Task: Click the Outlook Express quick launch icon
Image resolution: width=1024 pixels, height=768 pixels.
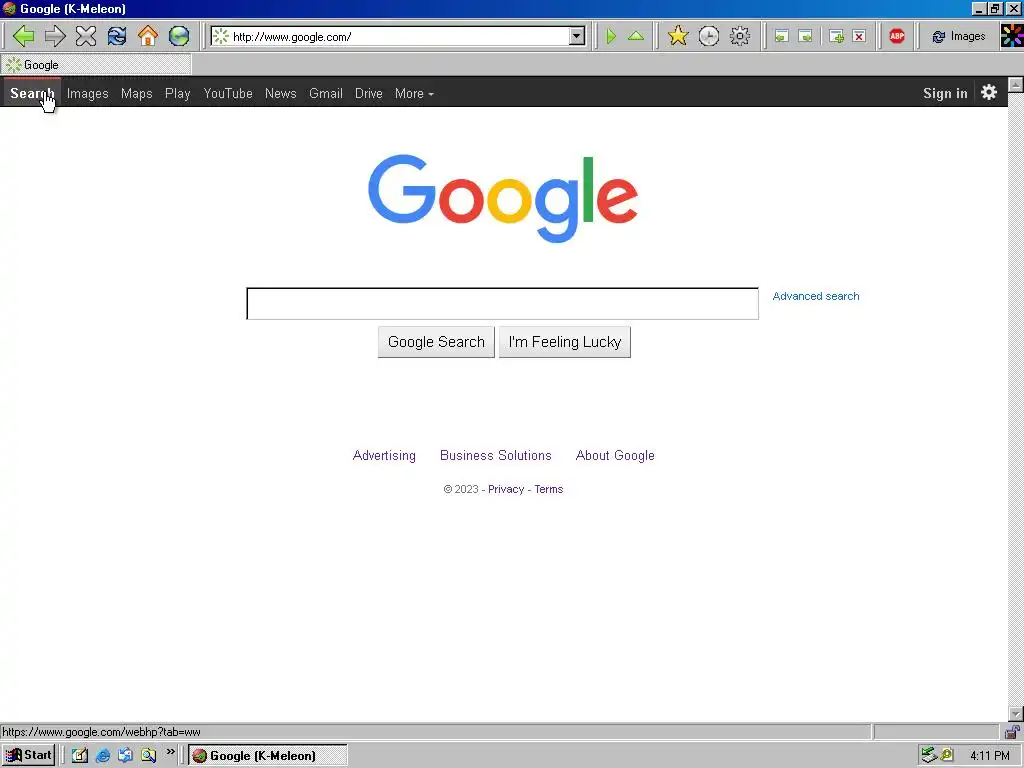Action: (x=125, y=756)
